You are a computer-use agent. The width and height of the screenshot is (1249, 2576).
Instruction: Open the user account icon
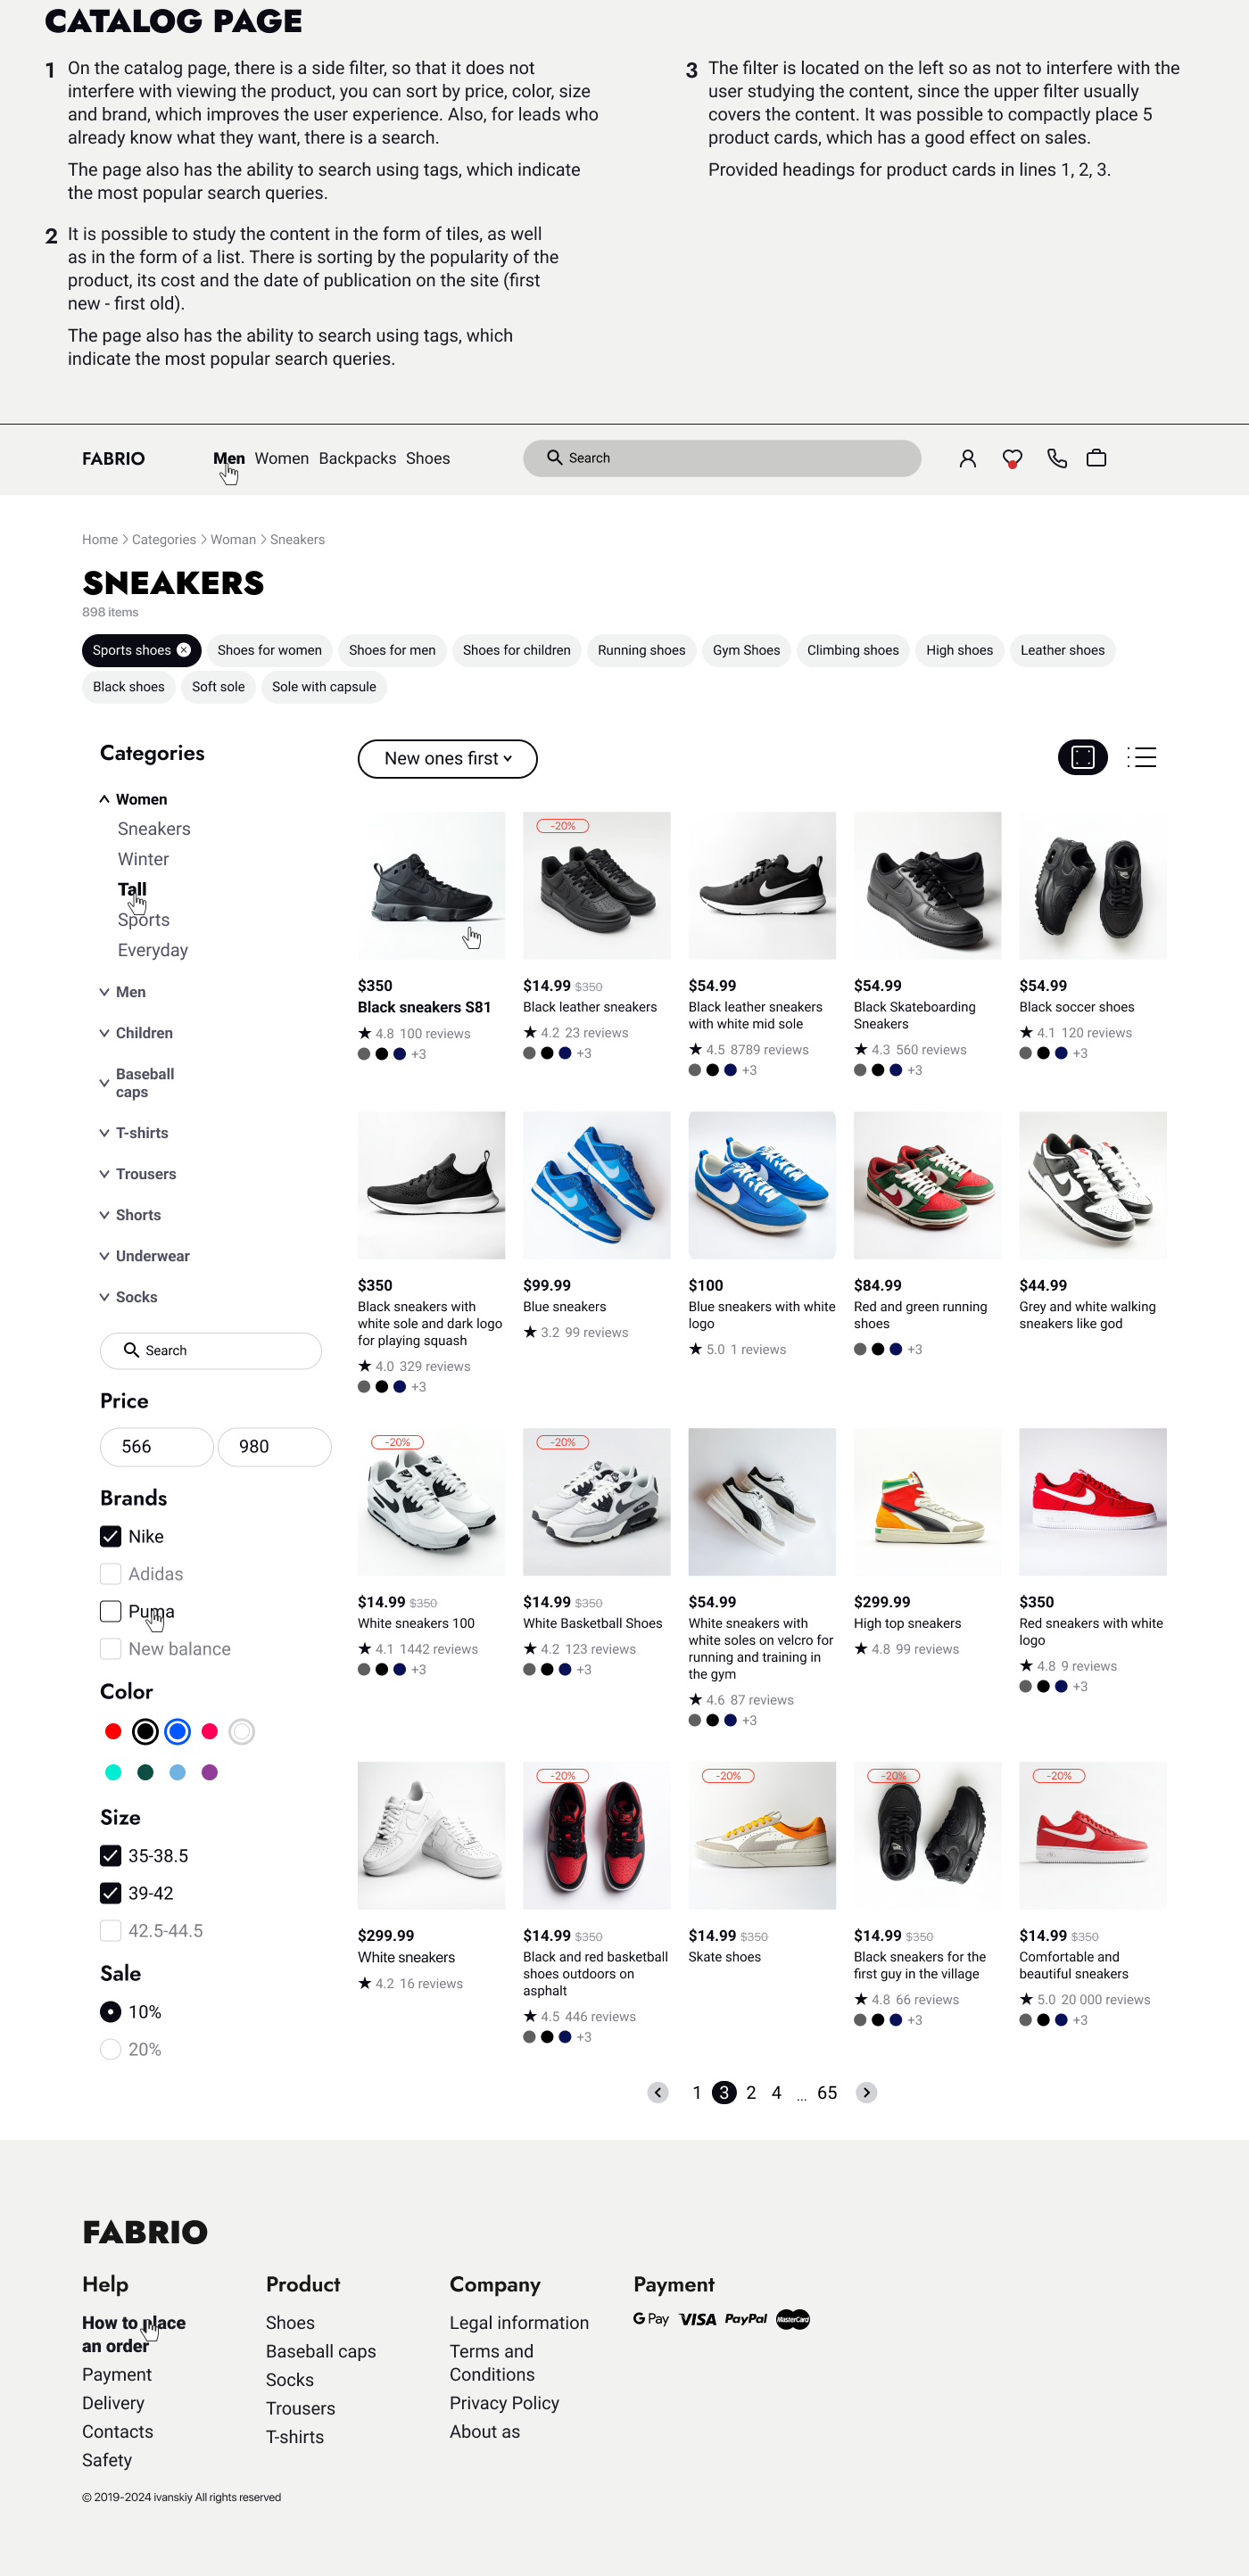click(967, 458)
